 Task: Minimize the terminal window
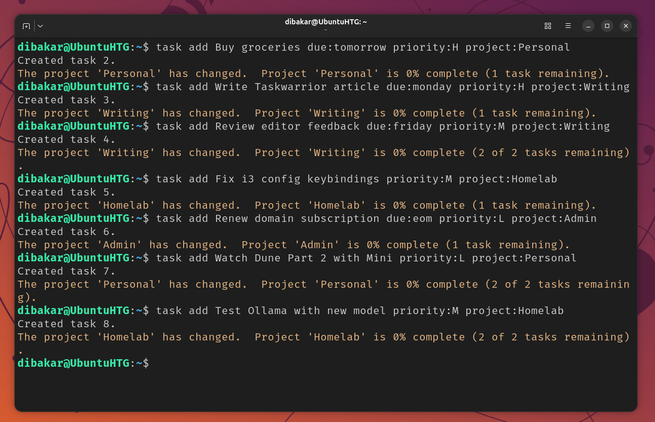[x=588, y=26]
